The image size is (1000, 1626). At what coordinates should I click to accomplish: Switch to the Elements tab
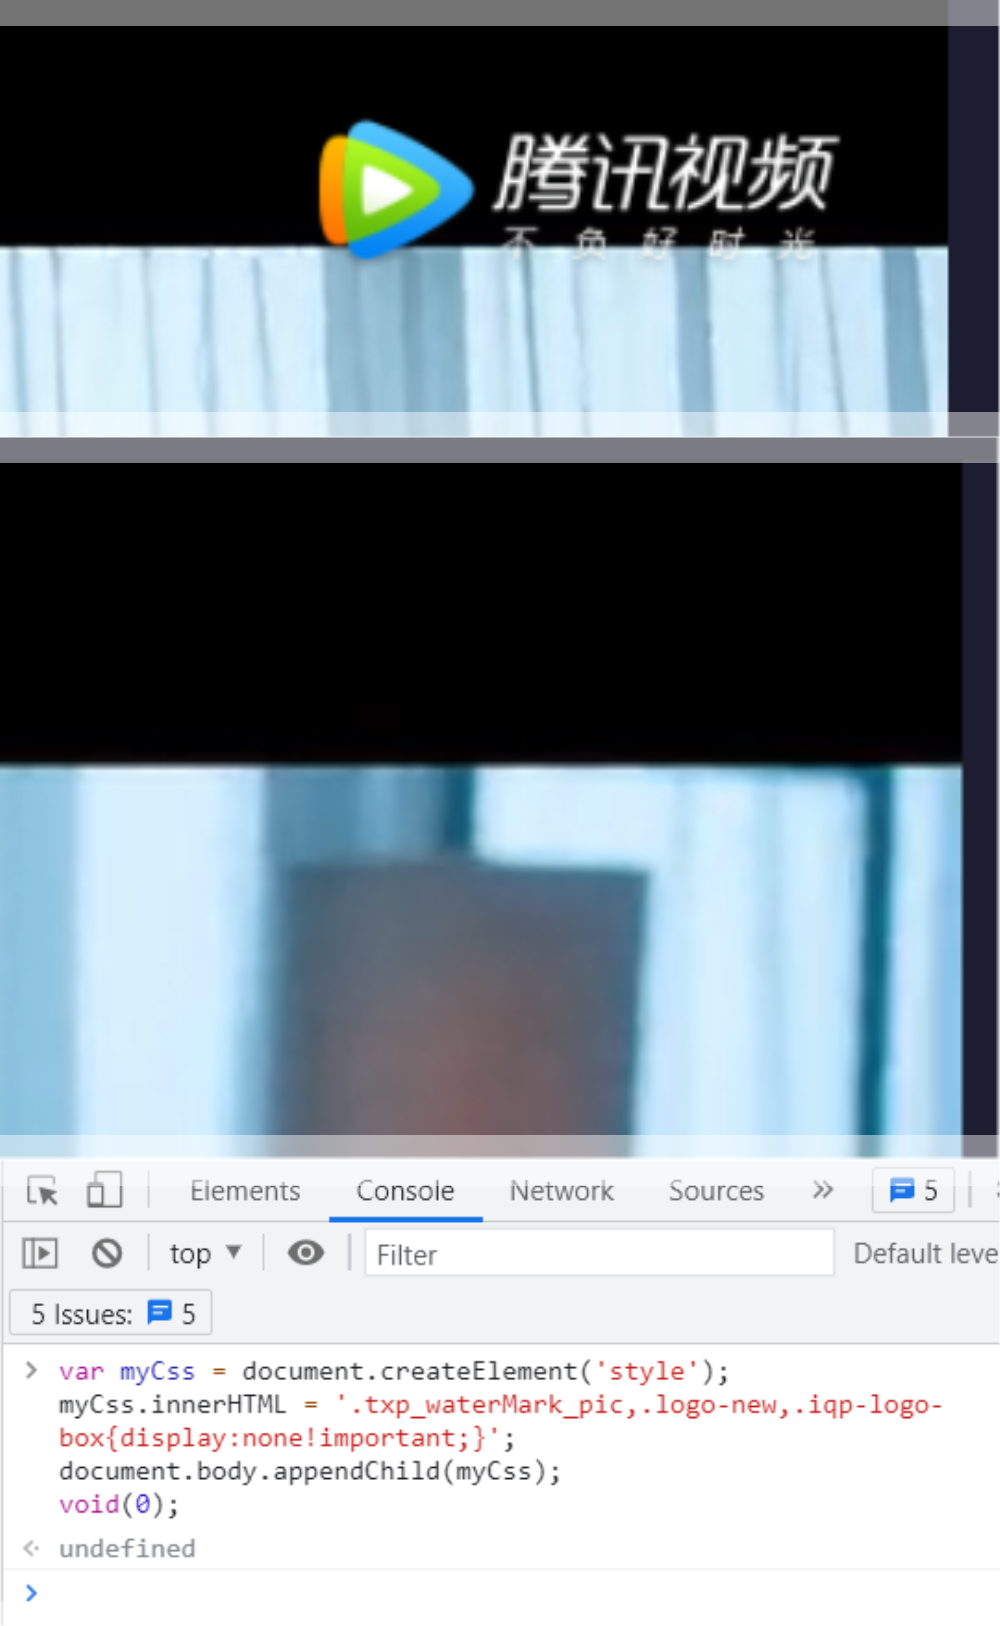click(245, 1191)
